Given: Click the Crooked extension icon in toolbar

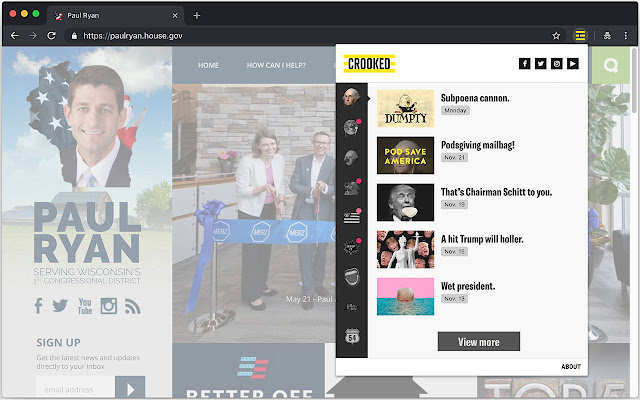Looking at the screenshot, I should click(580, 36).
